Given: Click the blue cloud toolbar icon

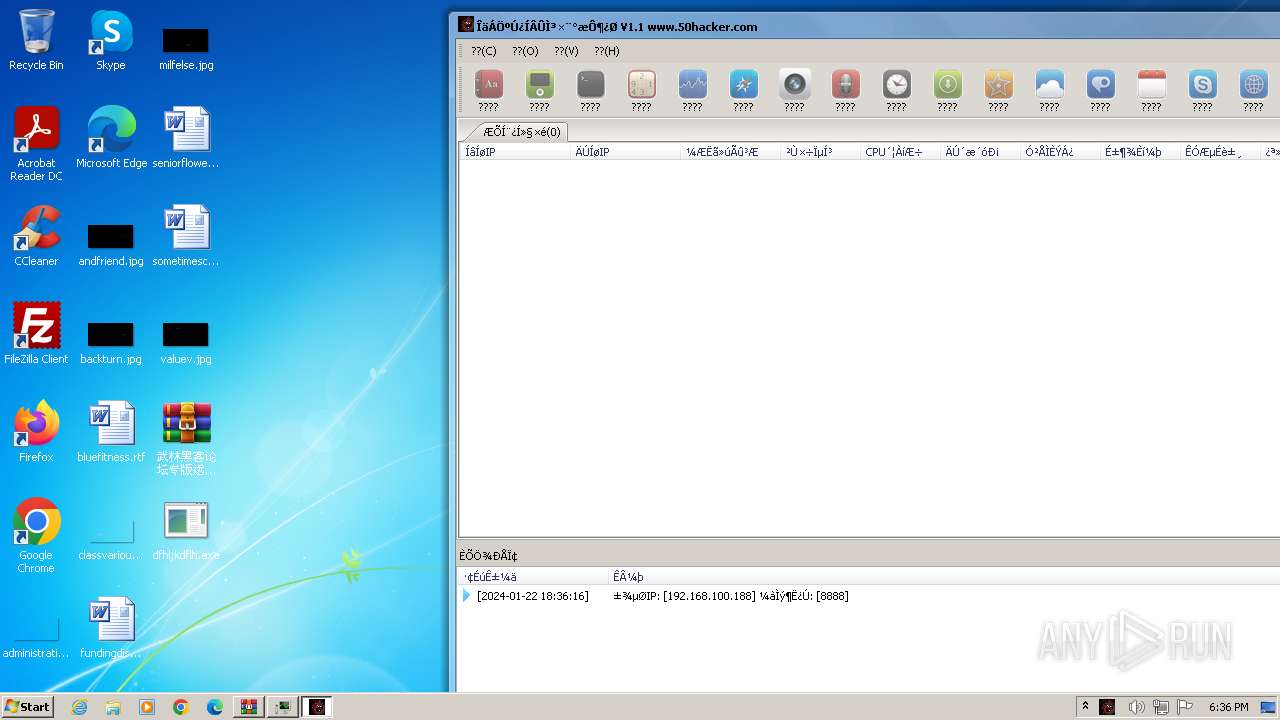Looking at the screenshot, I should (x=1049, y=85).
